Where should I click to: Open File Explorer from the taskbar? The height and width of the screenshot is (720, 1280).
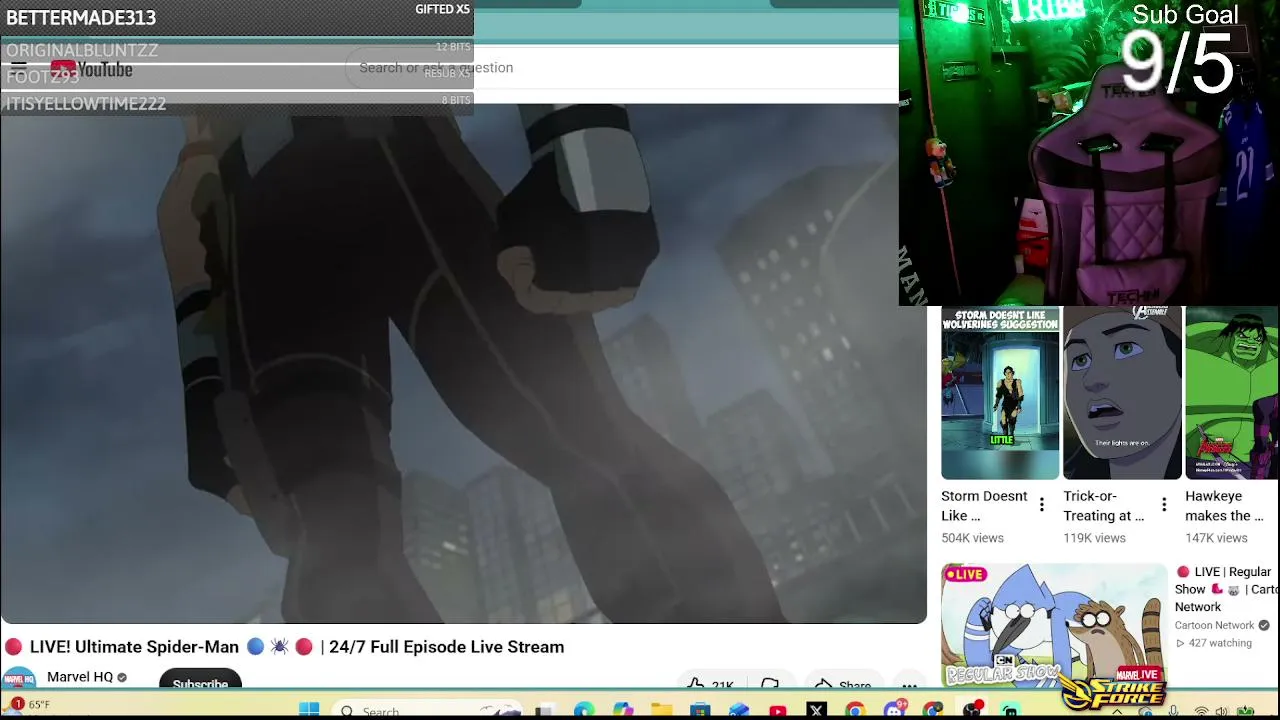click(661, 711)
